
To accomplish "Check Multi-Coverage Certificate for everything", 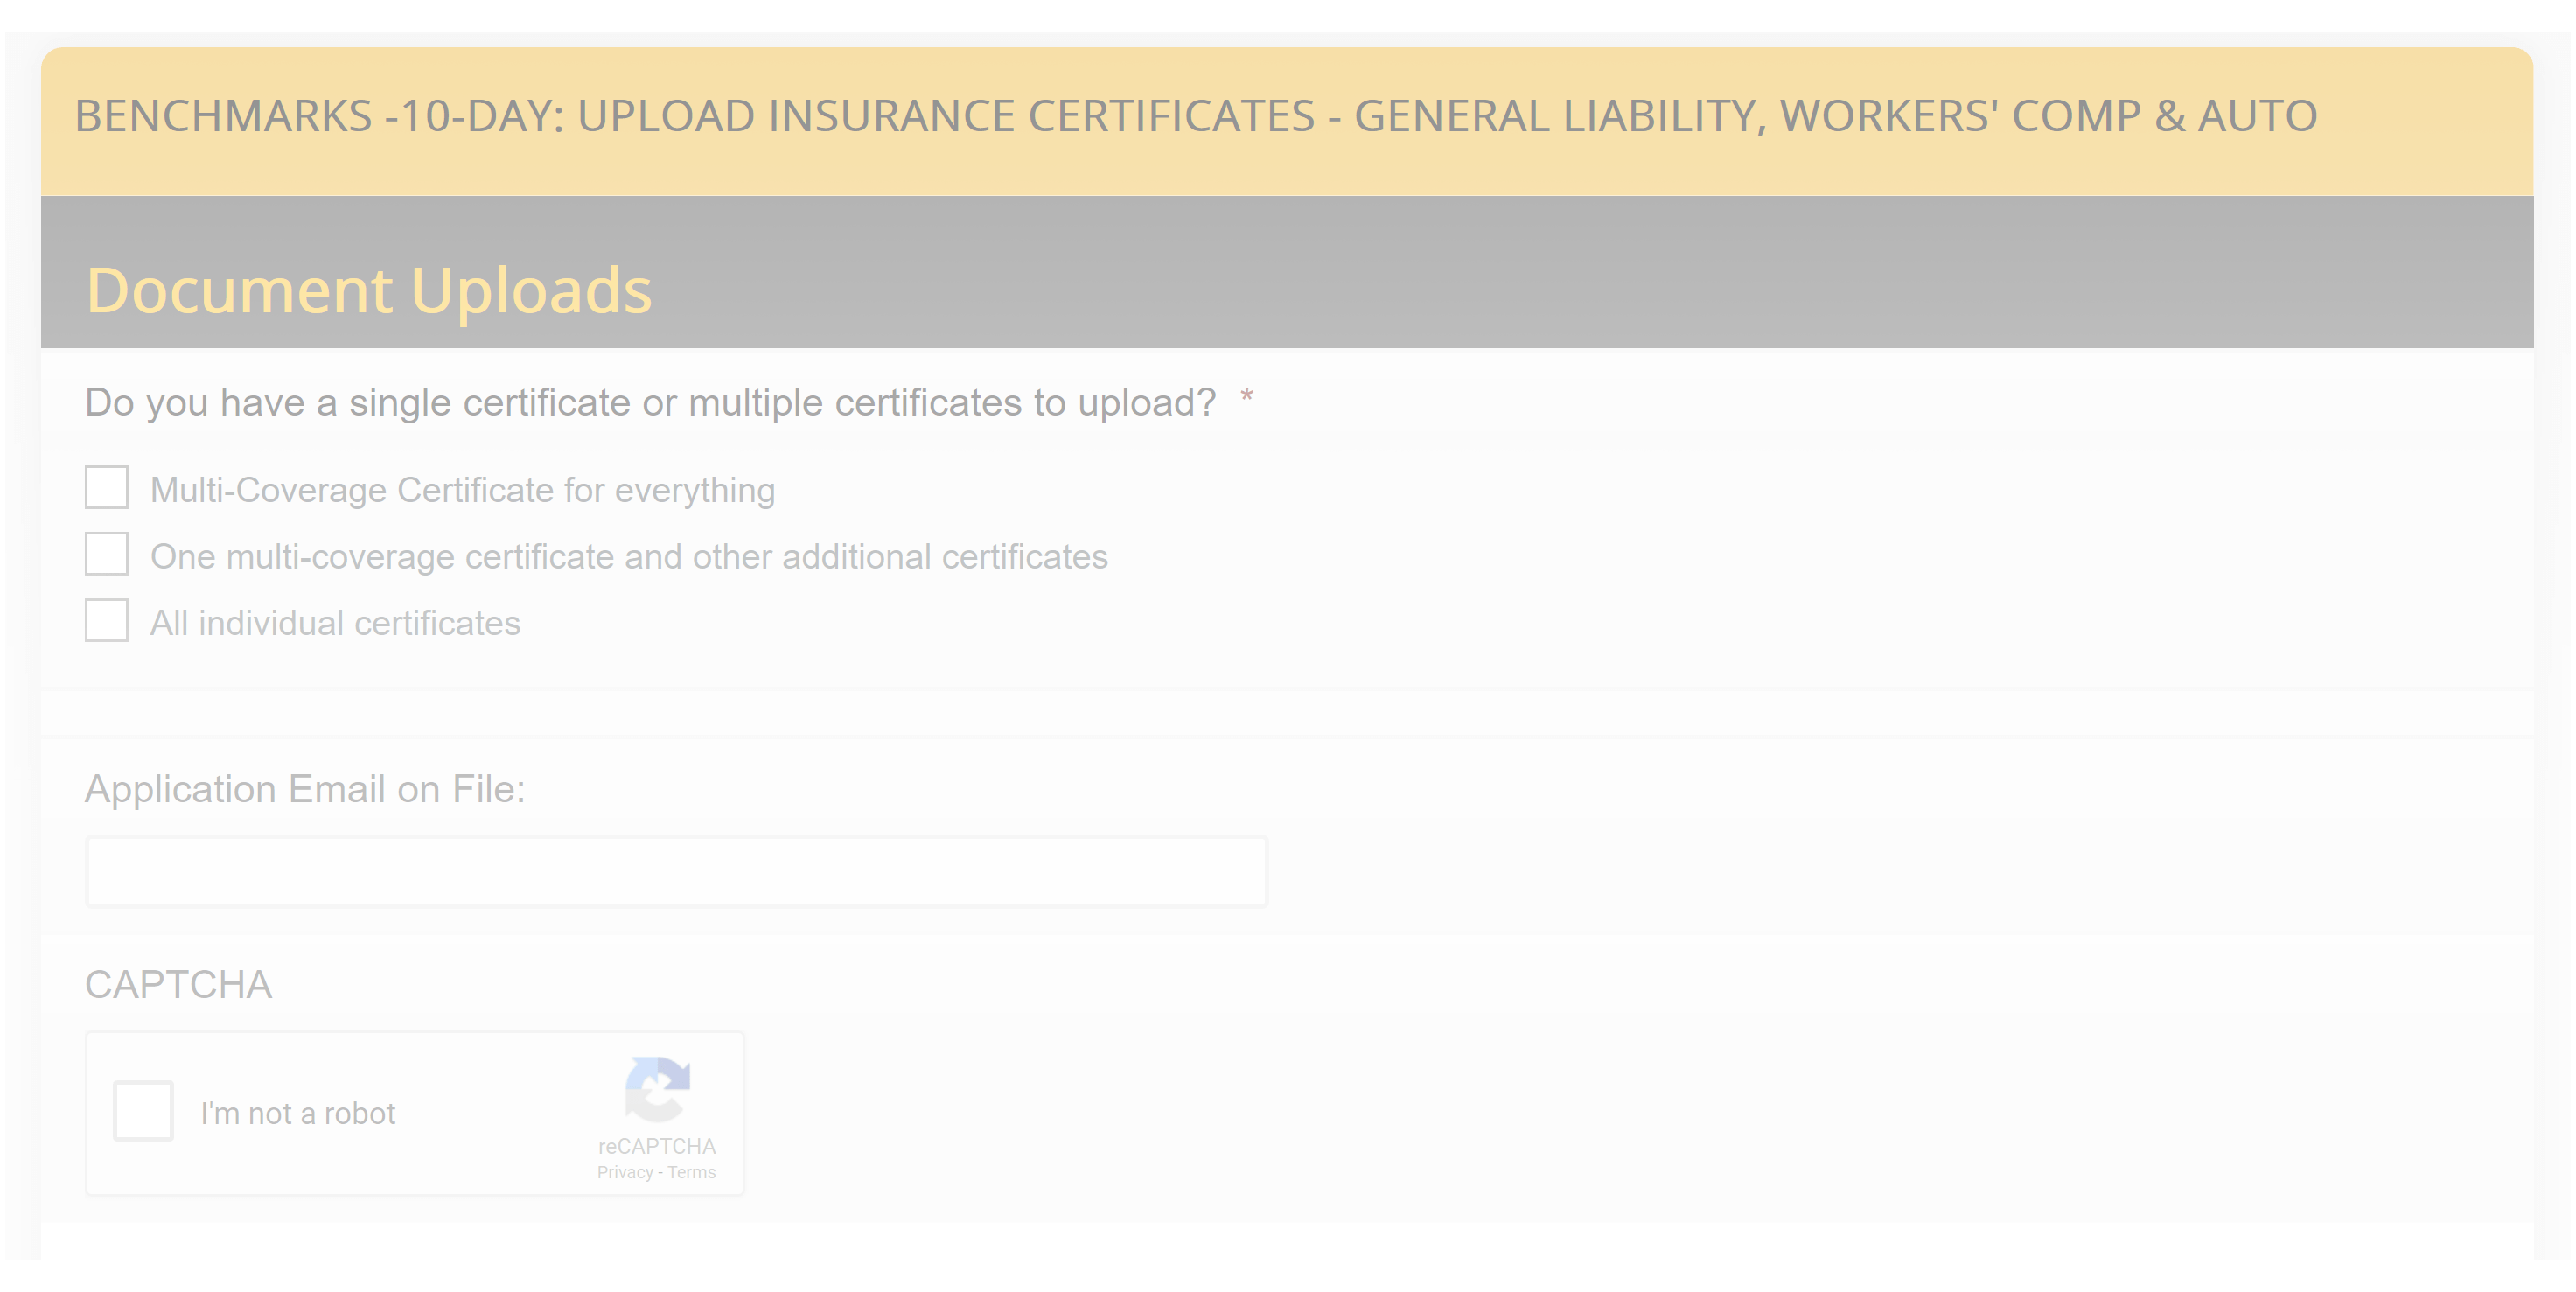I will pos(106,488).
